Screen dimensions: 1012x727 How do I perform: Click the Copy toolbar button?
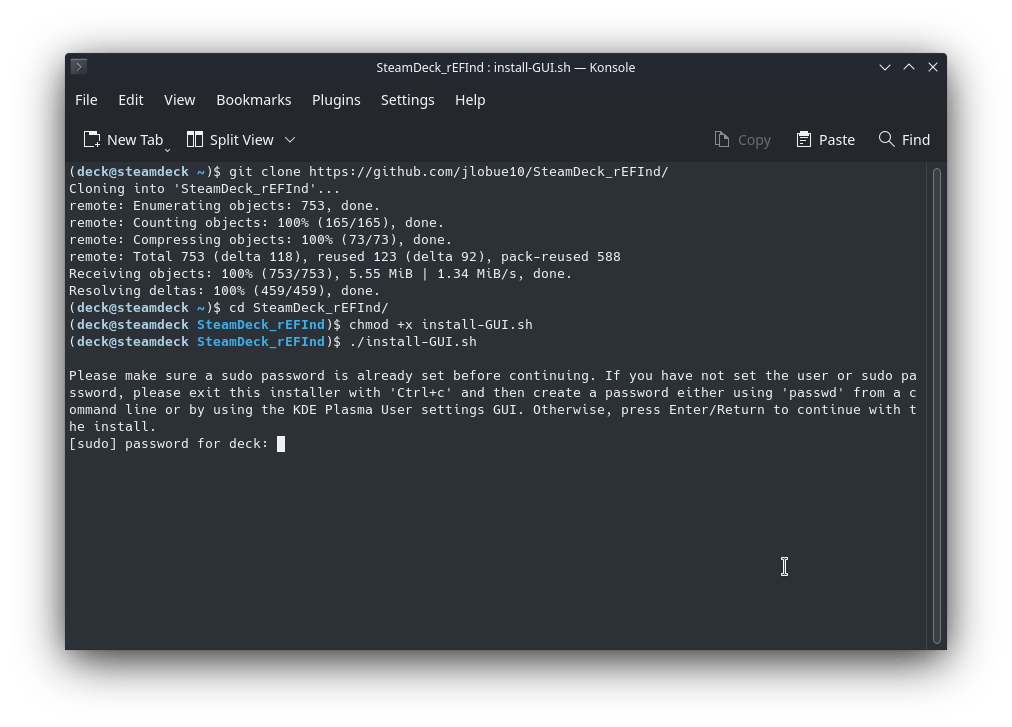742,140
